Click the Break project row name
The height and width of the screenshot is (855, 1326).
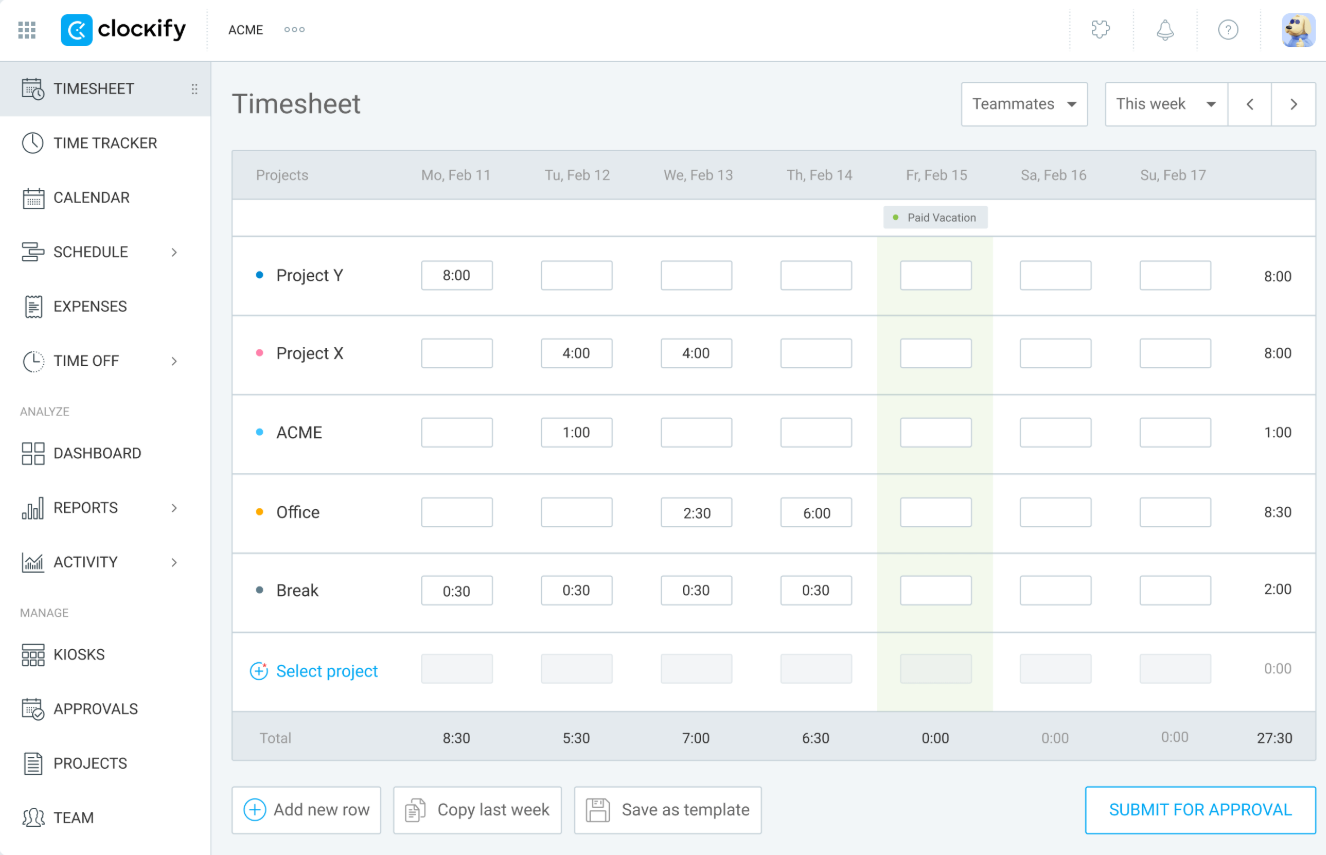297,590
